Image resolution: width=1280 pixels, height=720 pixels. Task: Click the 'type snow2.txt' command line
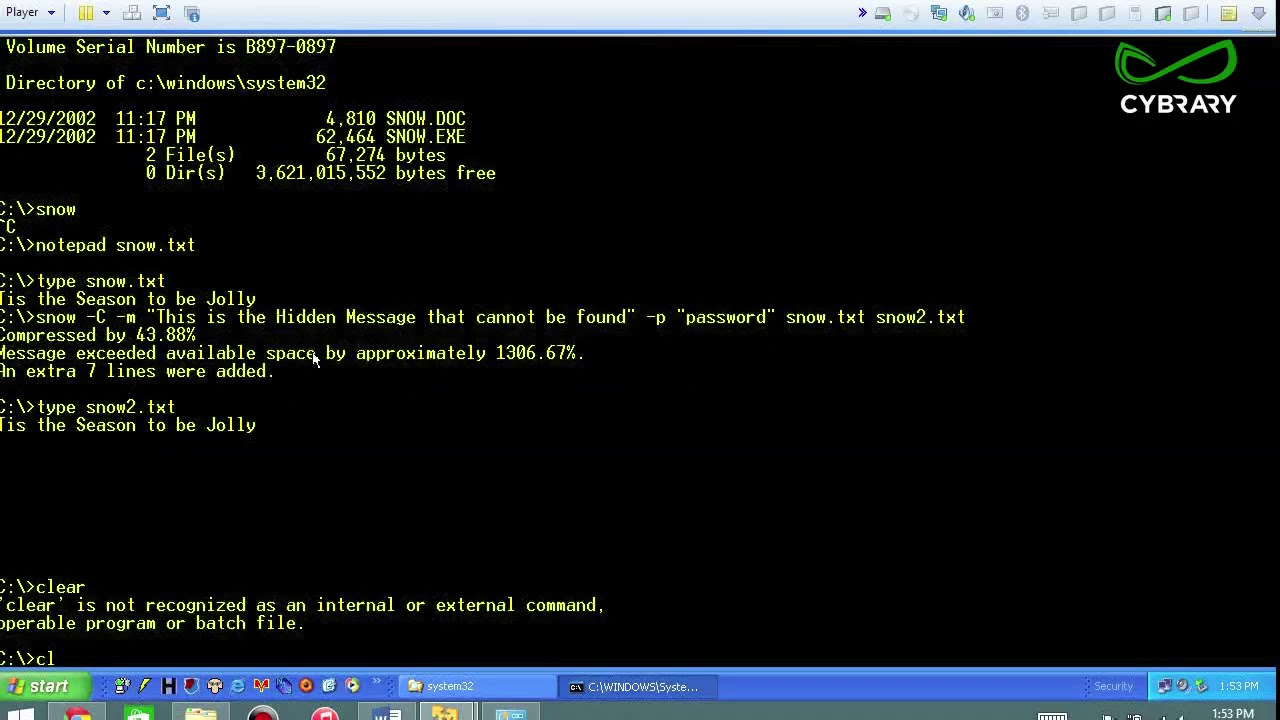tap(88, 407)
